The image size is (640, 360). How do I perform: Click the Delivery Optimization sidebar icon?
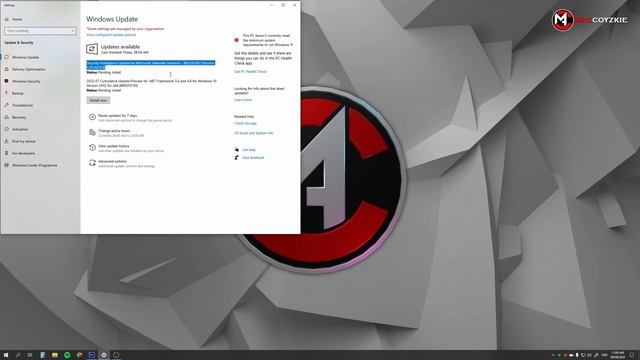tap(7, 69)
